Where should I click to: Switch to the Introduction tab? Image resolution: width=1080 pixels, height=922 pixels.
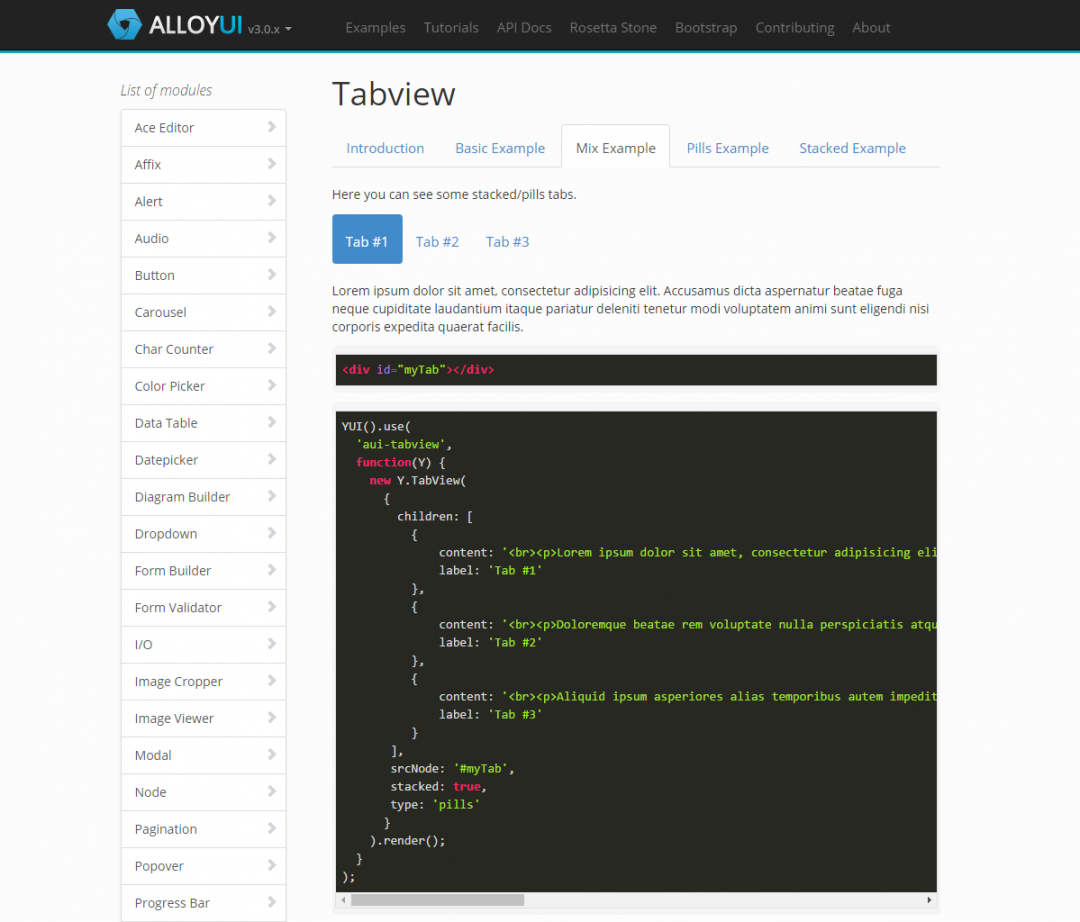(385, 148)
